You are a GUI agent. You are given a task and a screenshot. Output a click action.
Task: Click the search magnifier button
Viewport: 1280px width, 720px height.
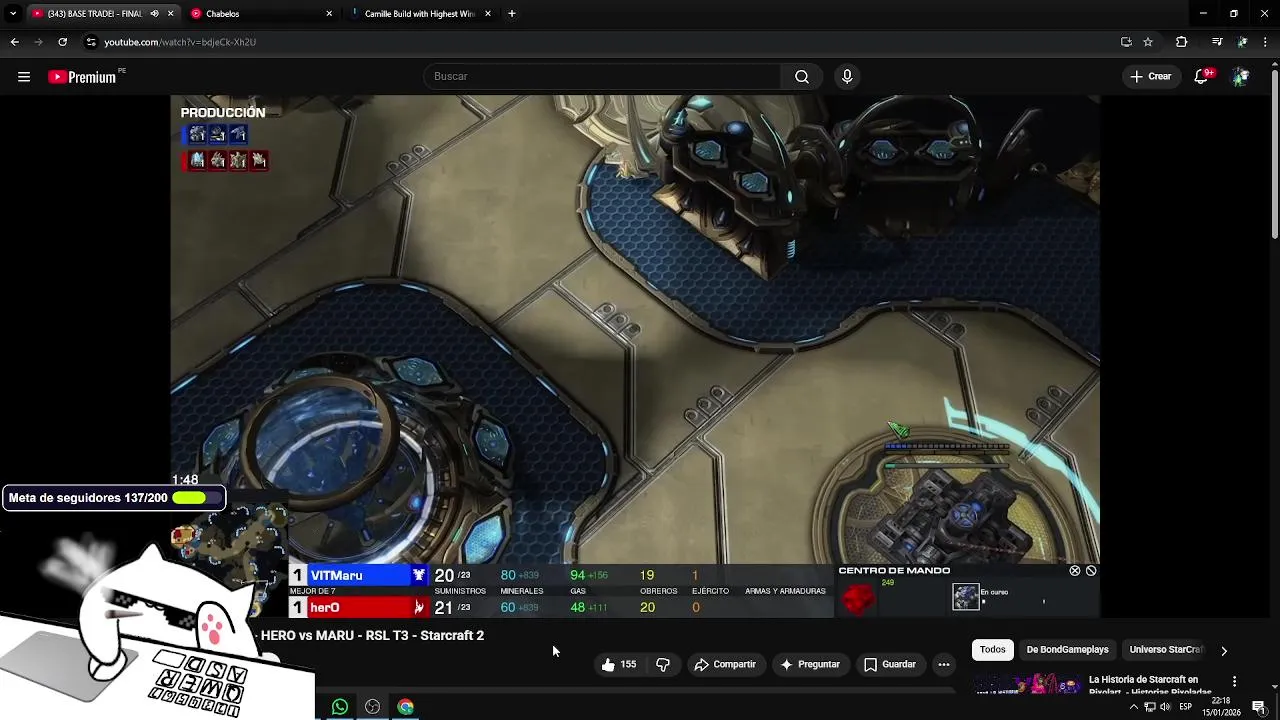click(x=802, y=77)
